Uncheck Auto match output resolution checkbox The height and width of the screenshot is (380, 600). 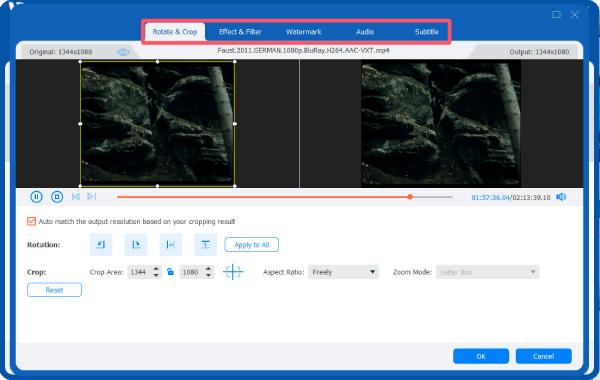click(x=31, y=221)
